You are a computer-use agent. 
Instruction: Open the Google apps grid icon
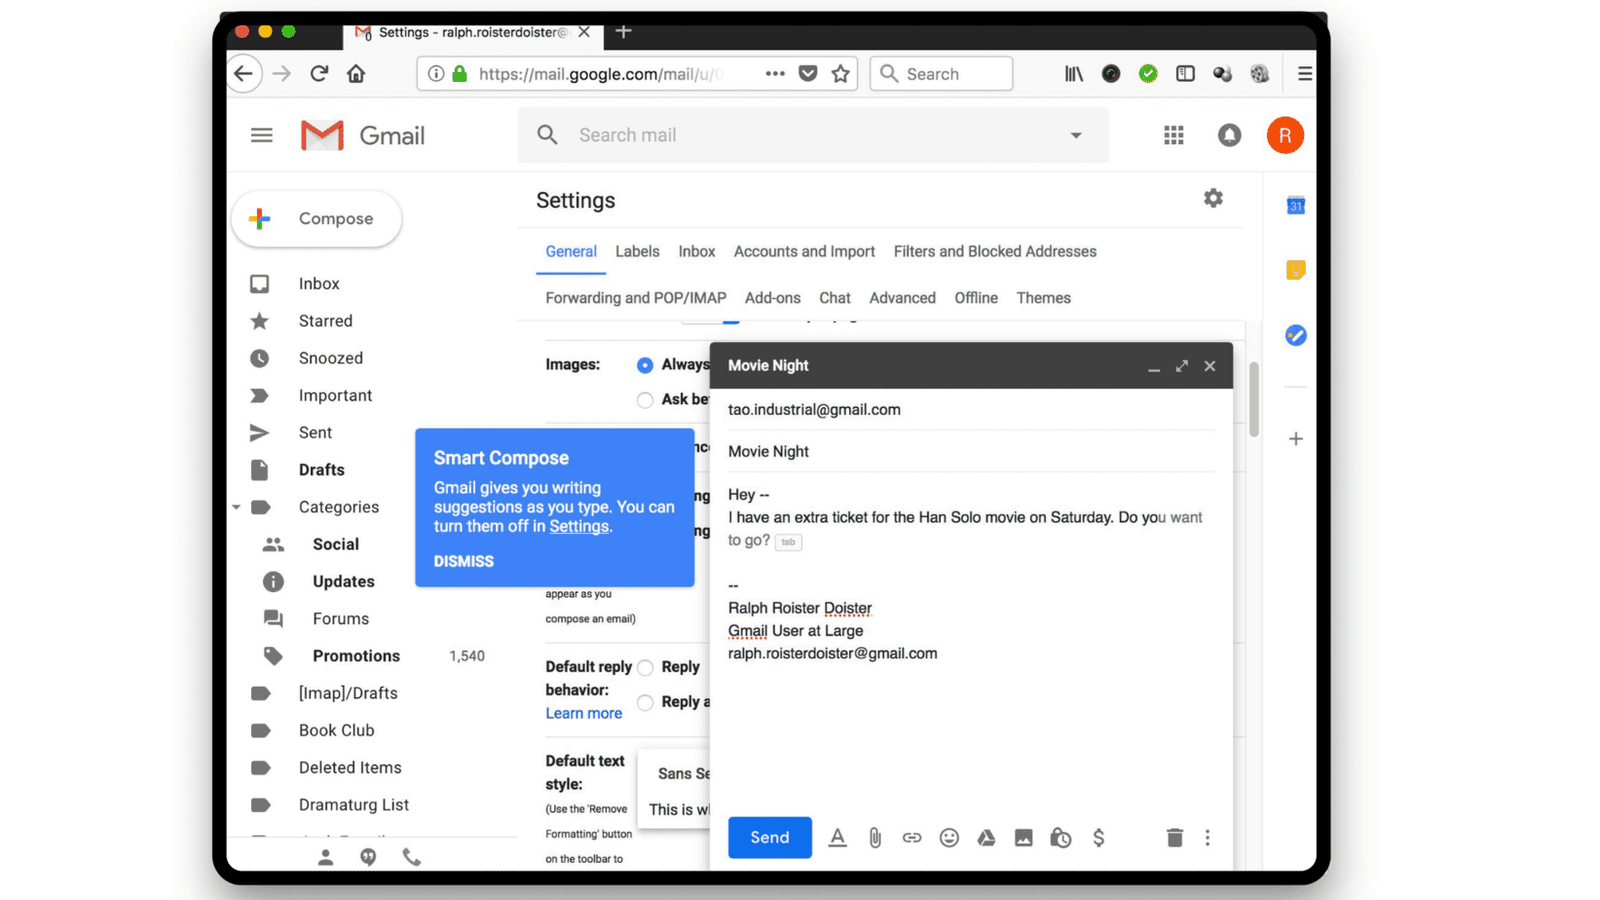pos(1173,135)
